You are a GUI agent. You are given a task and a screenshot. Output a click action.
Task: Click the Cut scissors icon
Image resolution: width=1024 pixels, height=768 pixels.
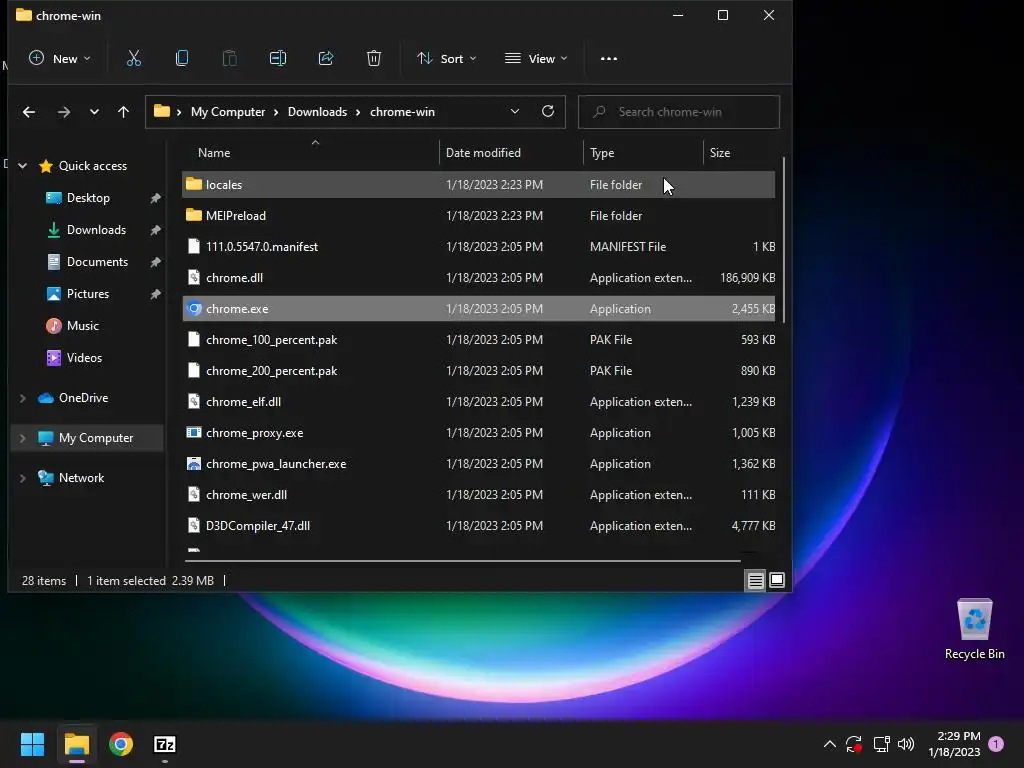[134, 59]
